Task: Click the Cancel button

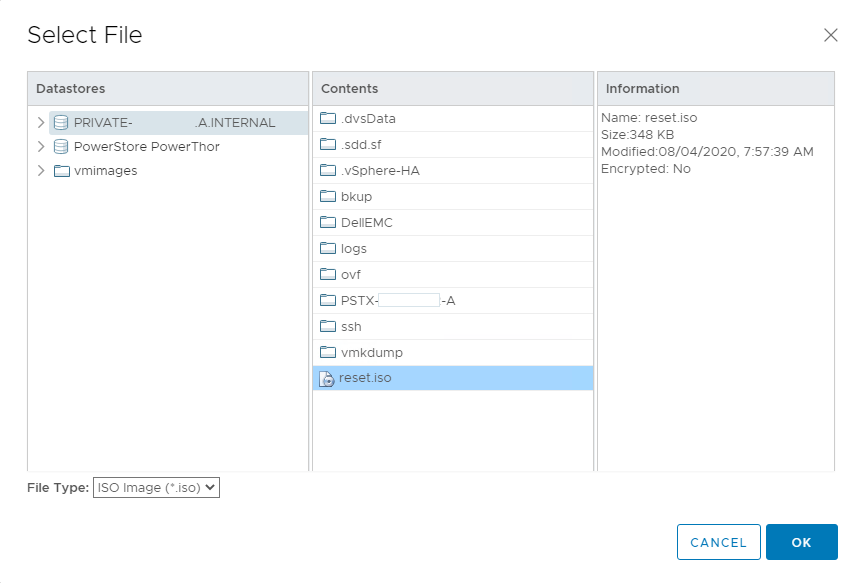Action: (718, 542)
